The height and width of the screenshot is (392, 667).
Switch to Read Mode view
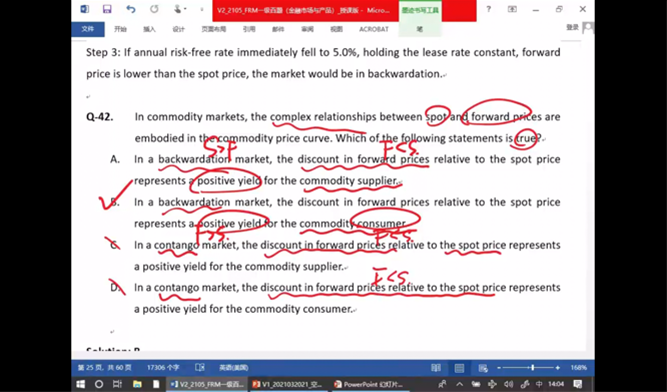[x=436, y=368]
